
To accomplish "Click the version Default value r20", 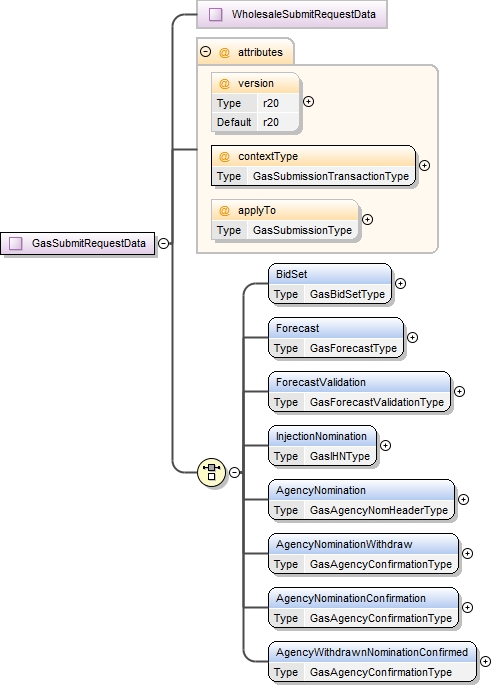I will (271, 122).
